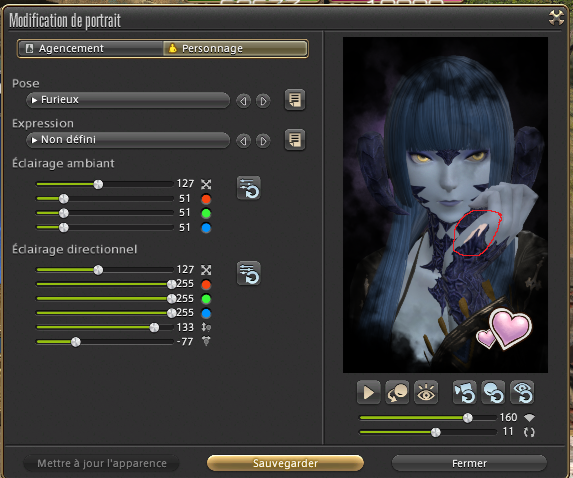Open the Pose dropdown showing Furieux
573x478 pixels.
point(128,100)
